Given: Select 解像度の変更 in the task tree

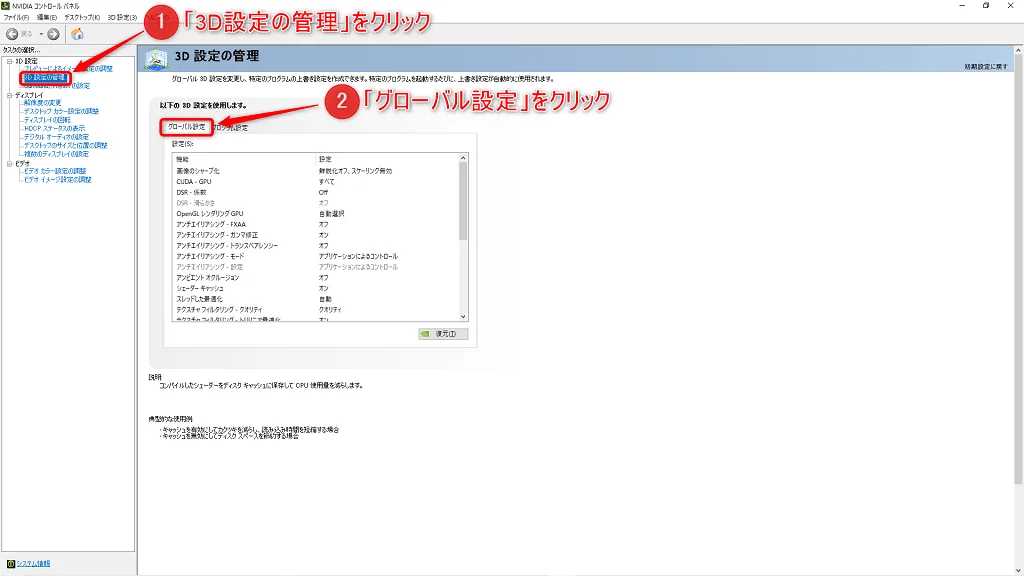Looking at the screenshot, I should coord(42,103).
